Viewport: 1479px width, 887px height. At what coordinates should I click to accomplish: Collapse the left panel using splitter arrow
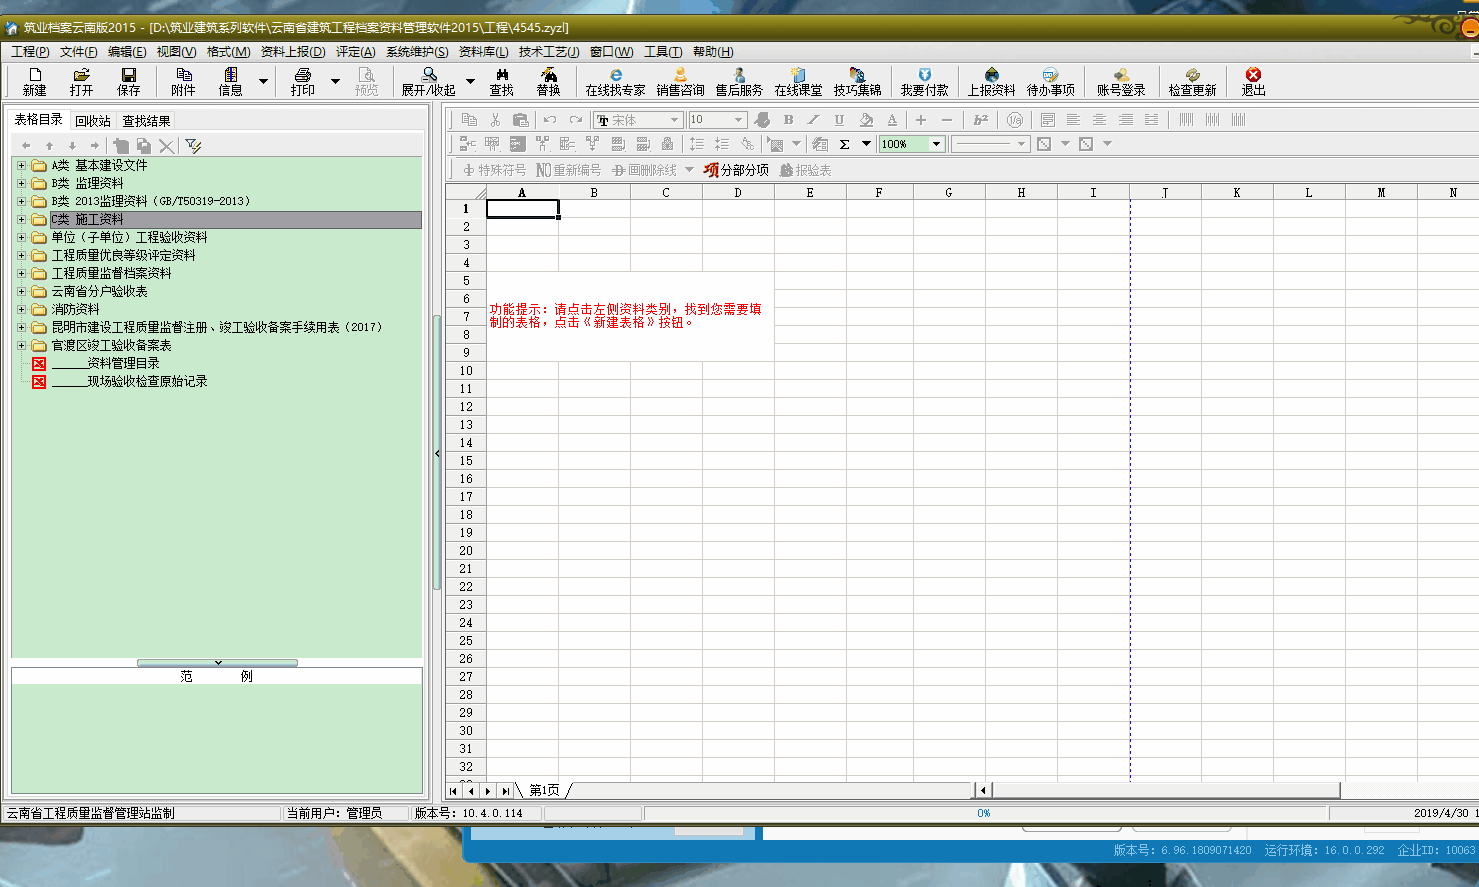[437, 454]
